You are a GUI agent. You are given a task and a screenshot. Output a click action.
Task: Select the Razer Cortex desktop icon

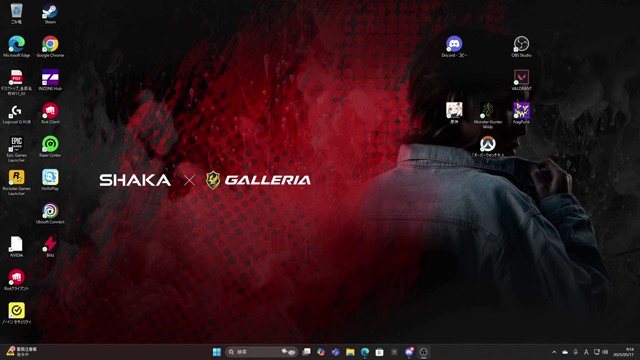(x=50, y=147)
